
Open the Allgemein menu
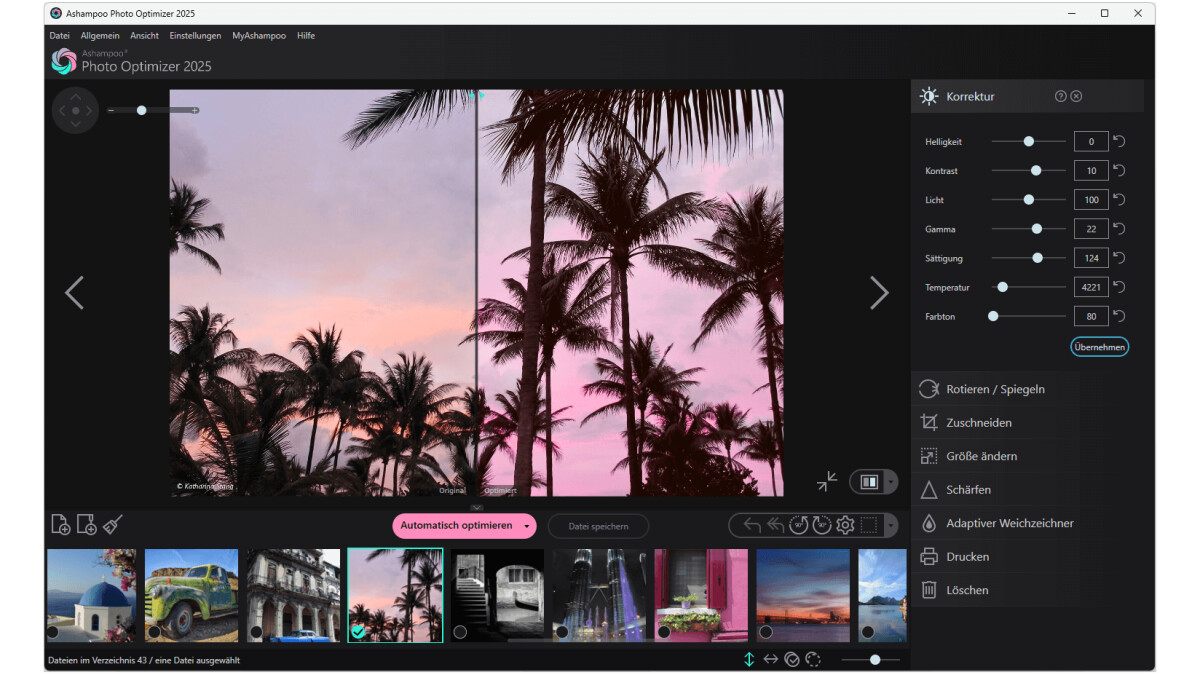(x=100, y=35)
